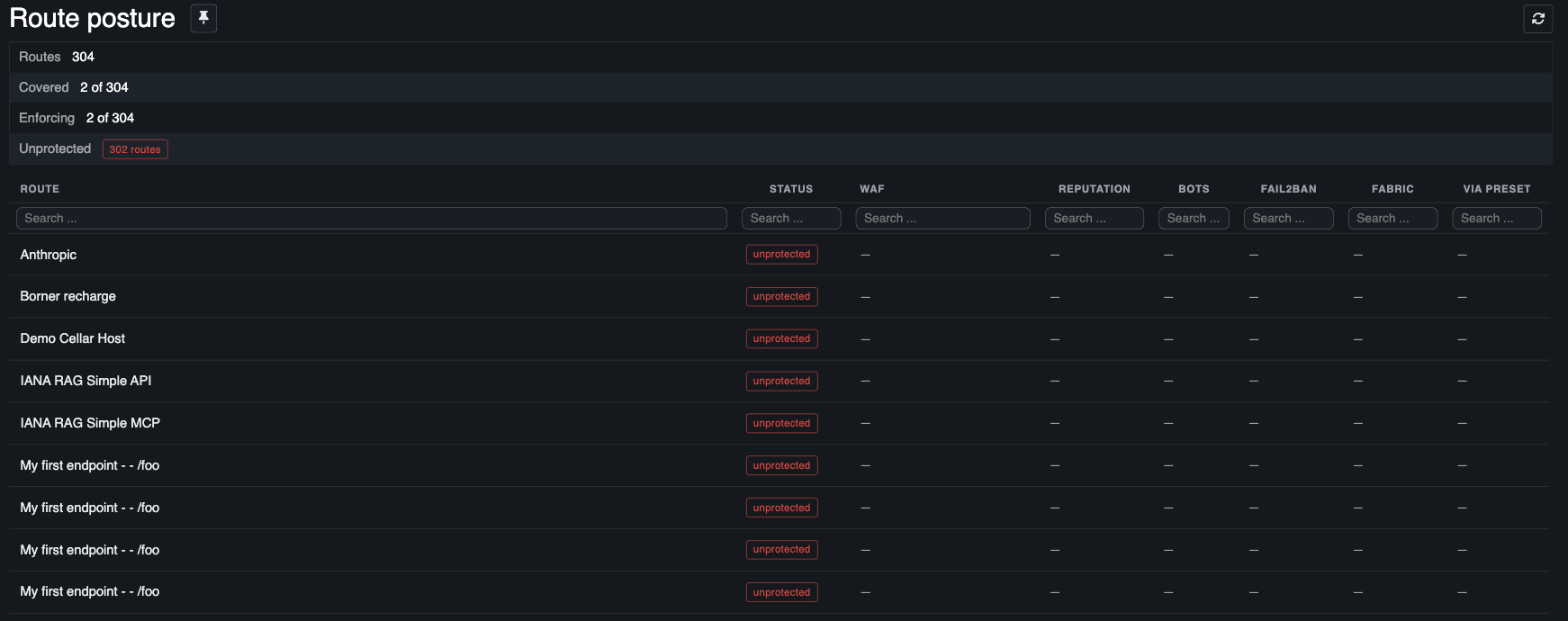Click the pin icon beside Route posture

coord(204,18)
